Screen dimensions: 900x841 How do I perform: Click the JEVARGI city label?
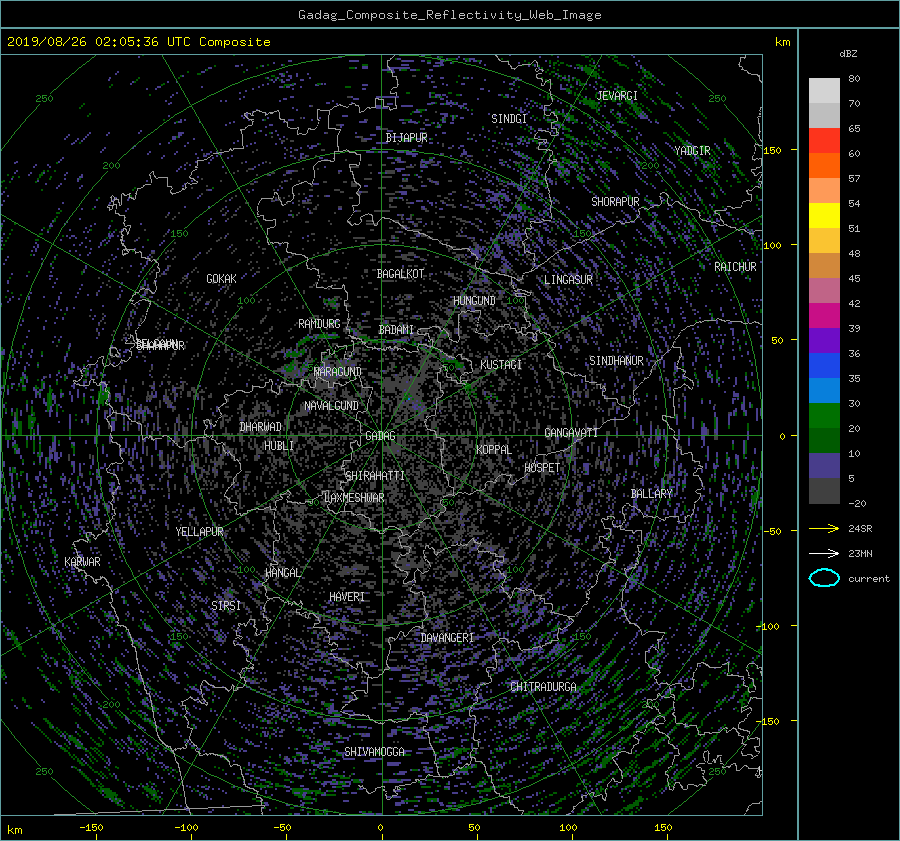tap(617, 96)
